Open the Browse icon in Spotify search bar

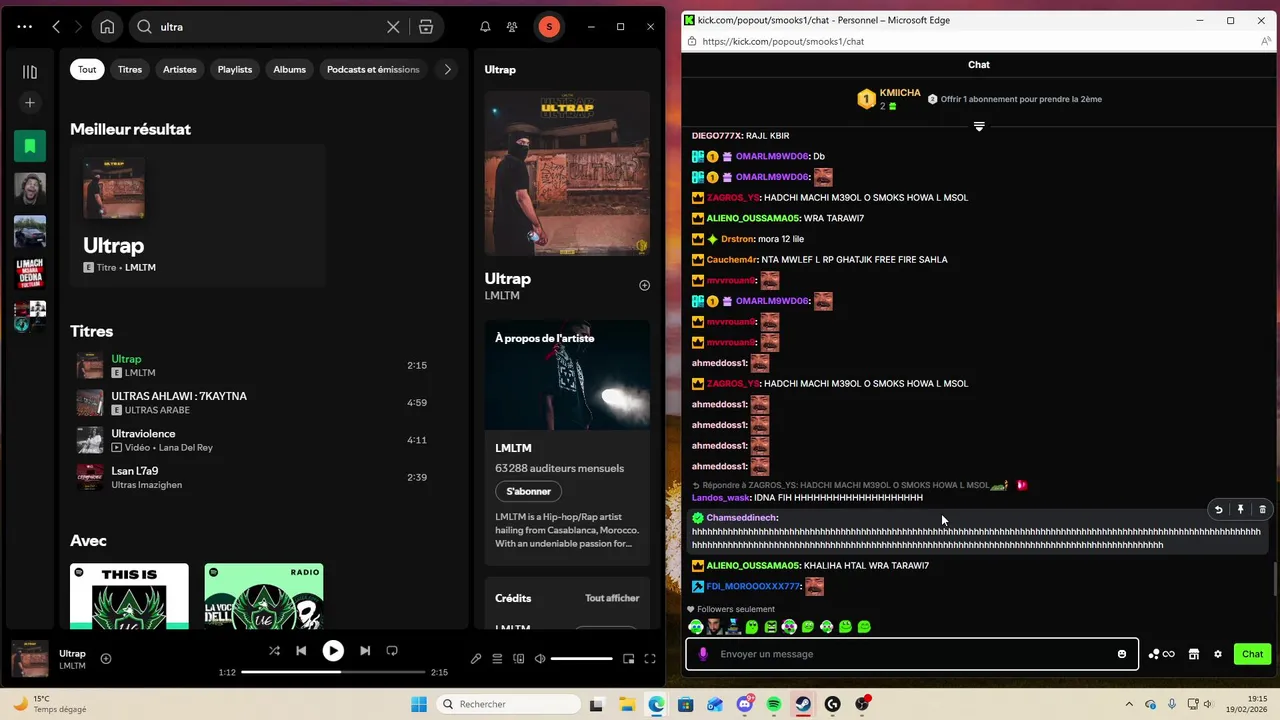426,27
